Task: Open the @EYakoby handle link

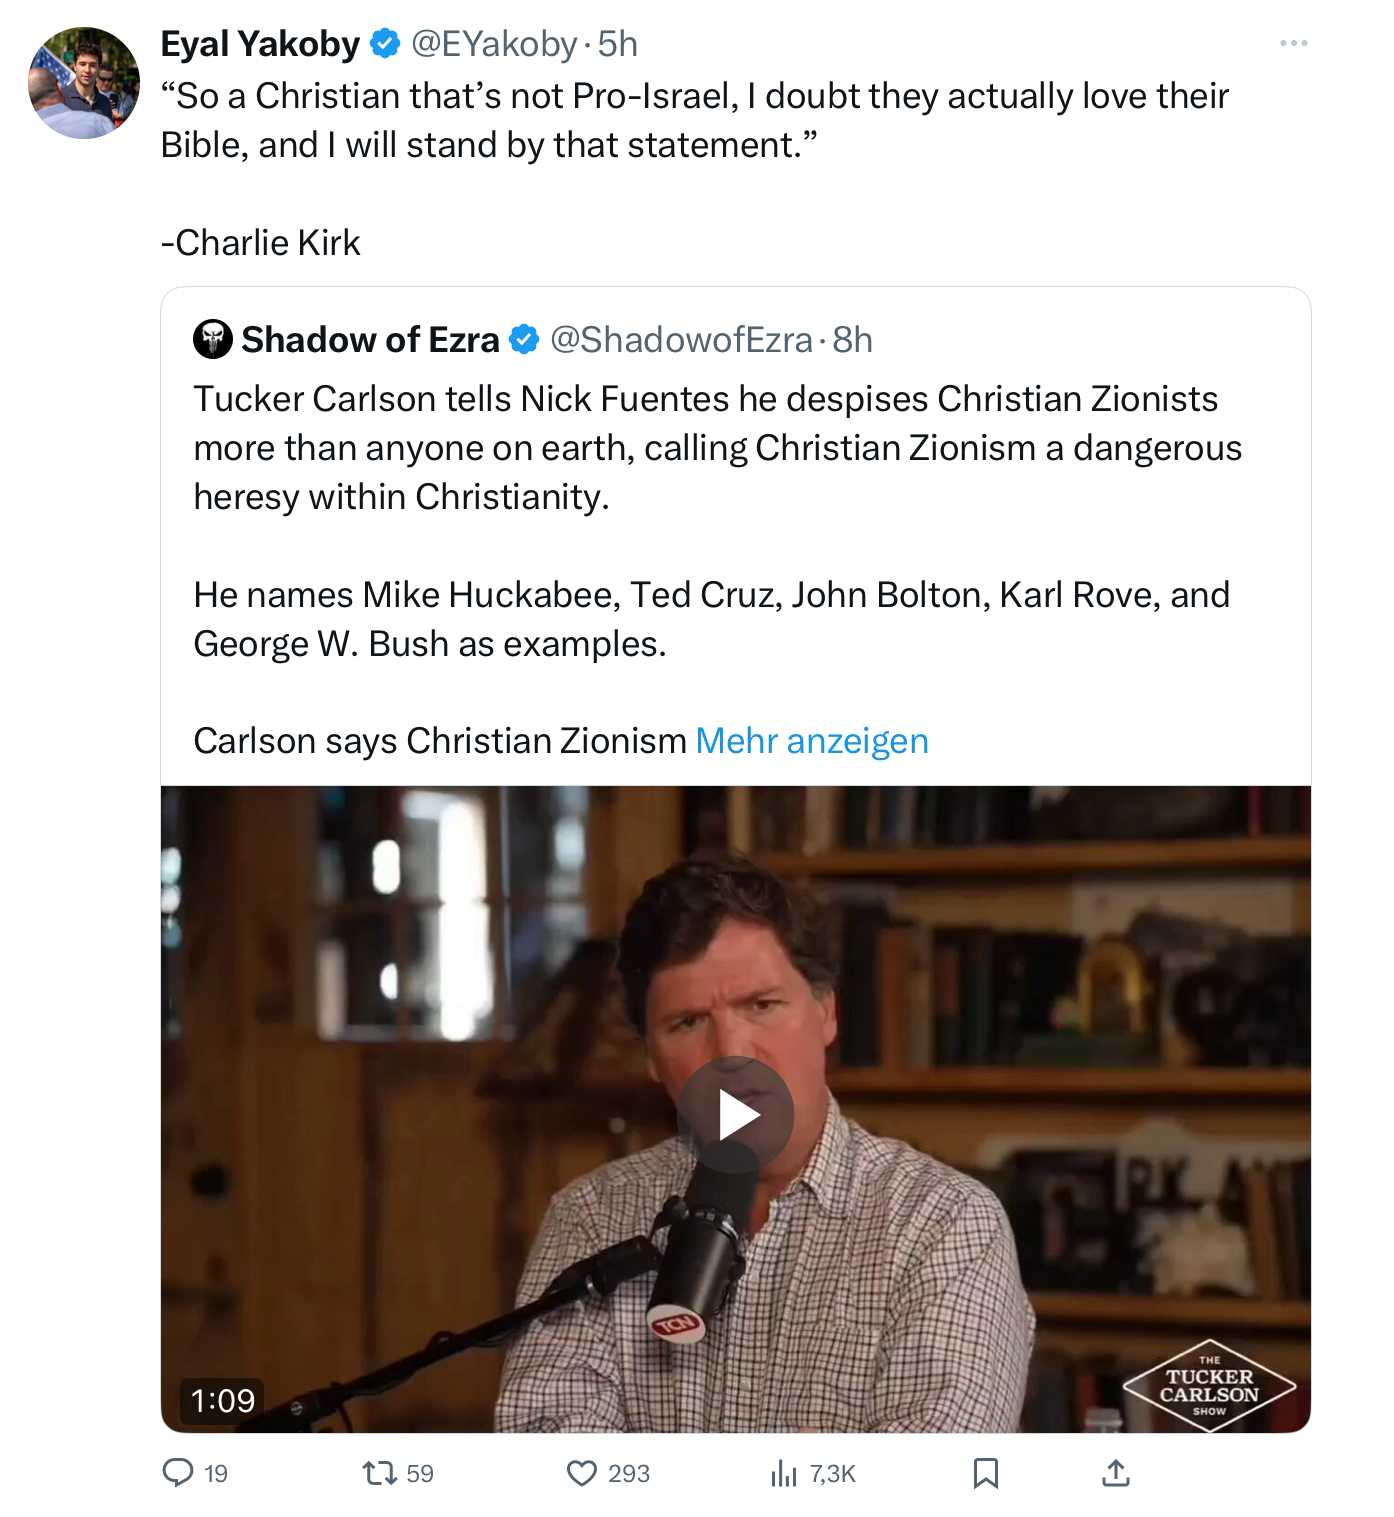Action: (494, 44)
